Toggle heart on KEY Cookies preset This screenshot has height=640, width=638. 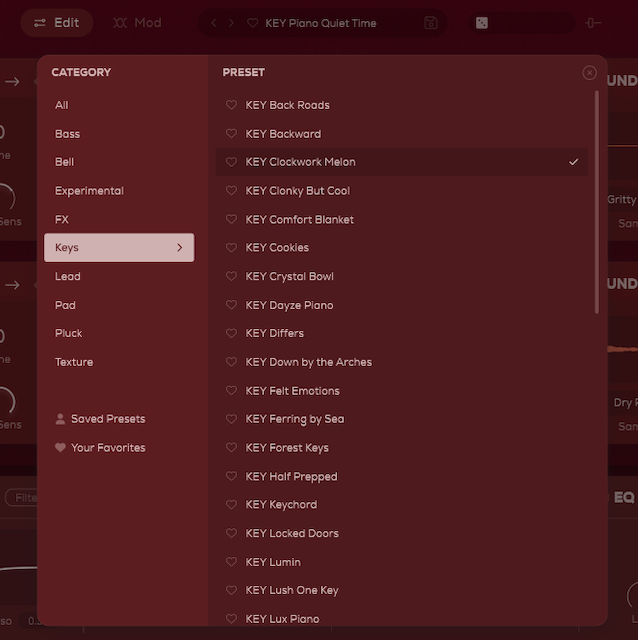[x=231, y=248]
